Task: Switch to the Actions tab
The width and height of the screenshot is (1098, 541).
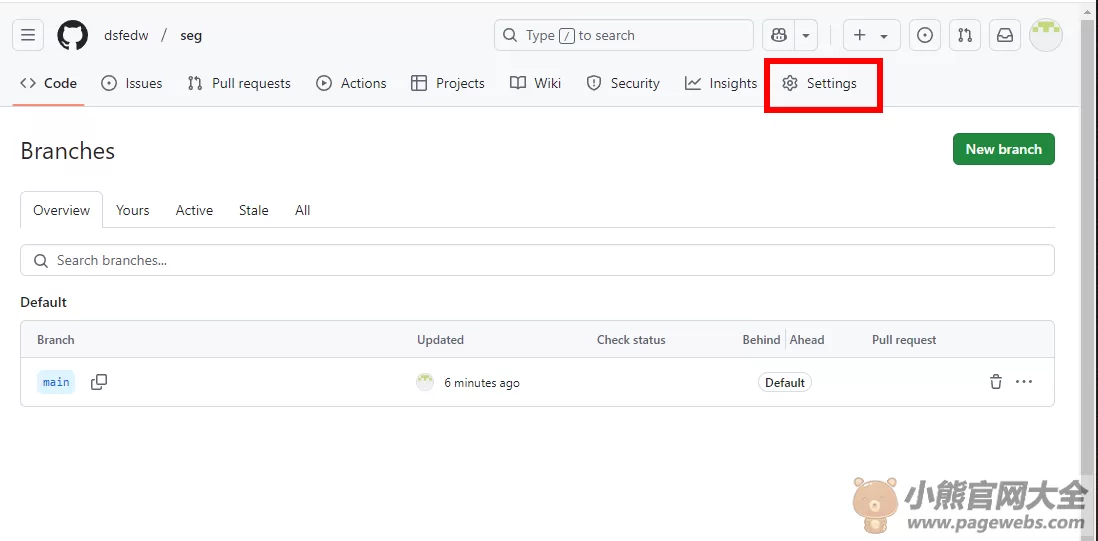Action: click(351, 83)
